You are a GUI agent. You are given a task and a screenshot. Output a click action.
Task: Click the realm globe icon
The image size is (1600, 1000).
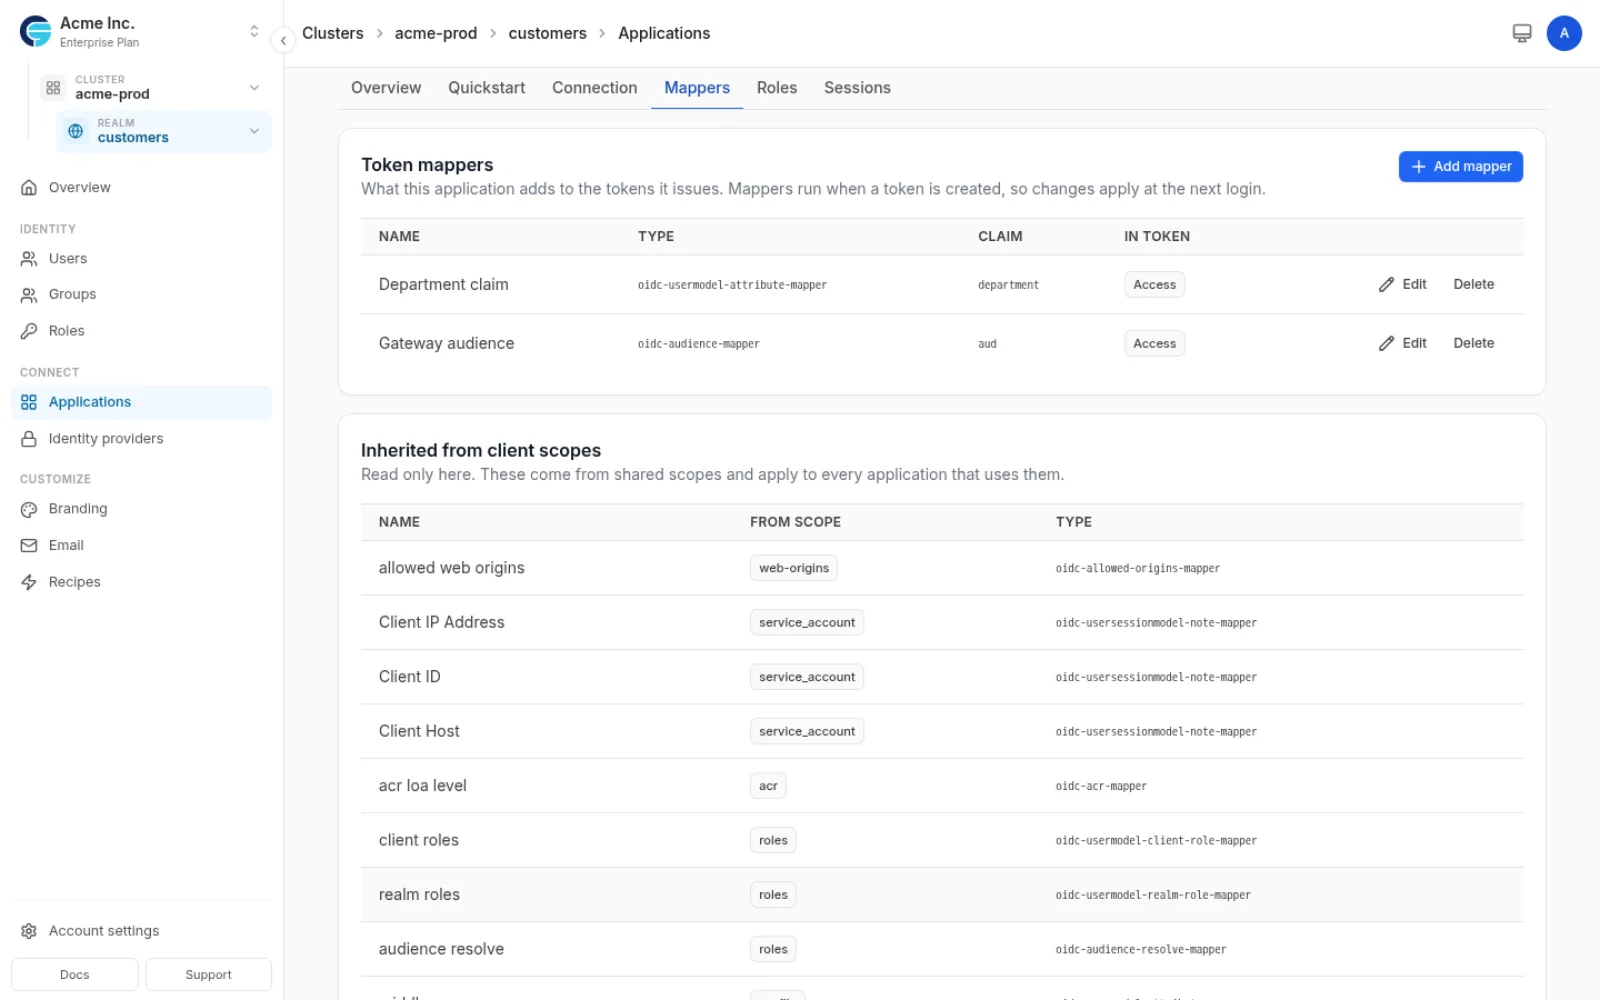click(75, 131)
